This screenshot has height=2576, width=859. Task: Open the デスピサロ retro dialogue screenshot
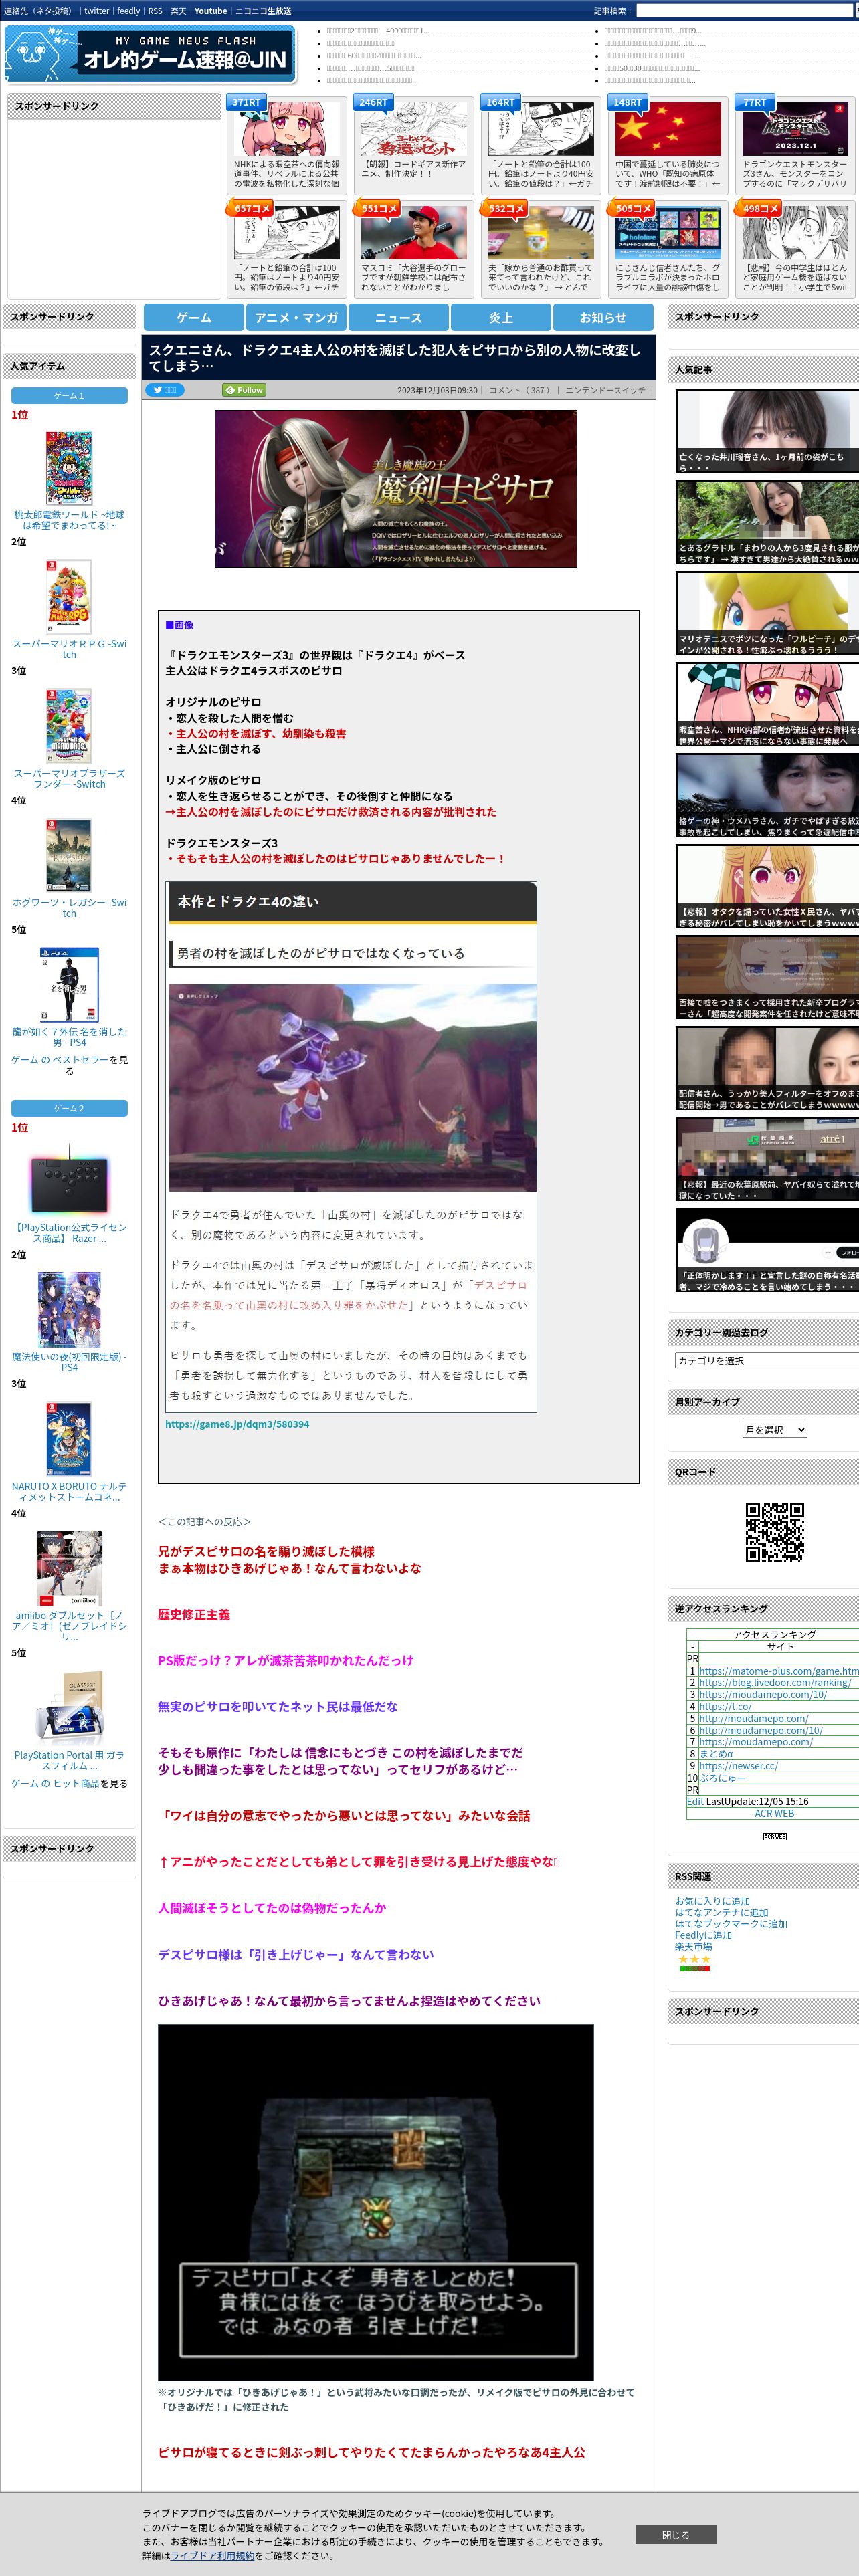pos(376,2203)
